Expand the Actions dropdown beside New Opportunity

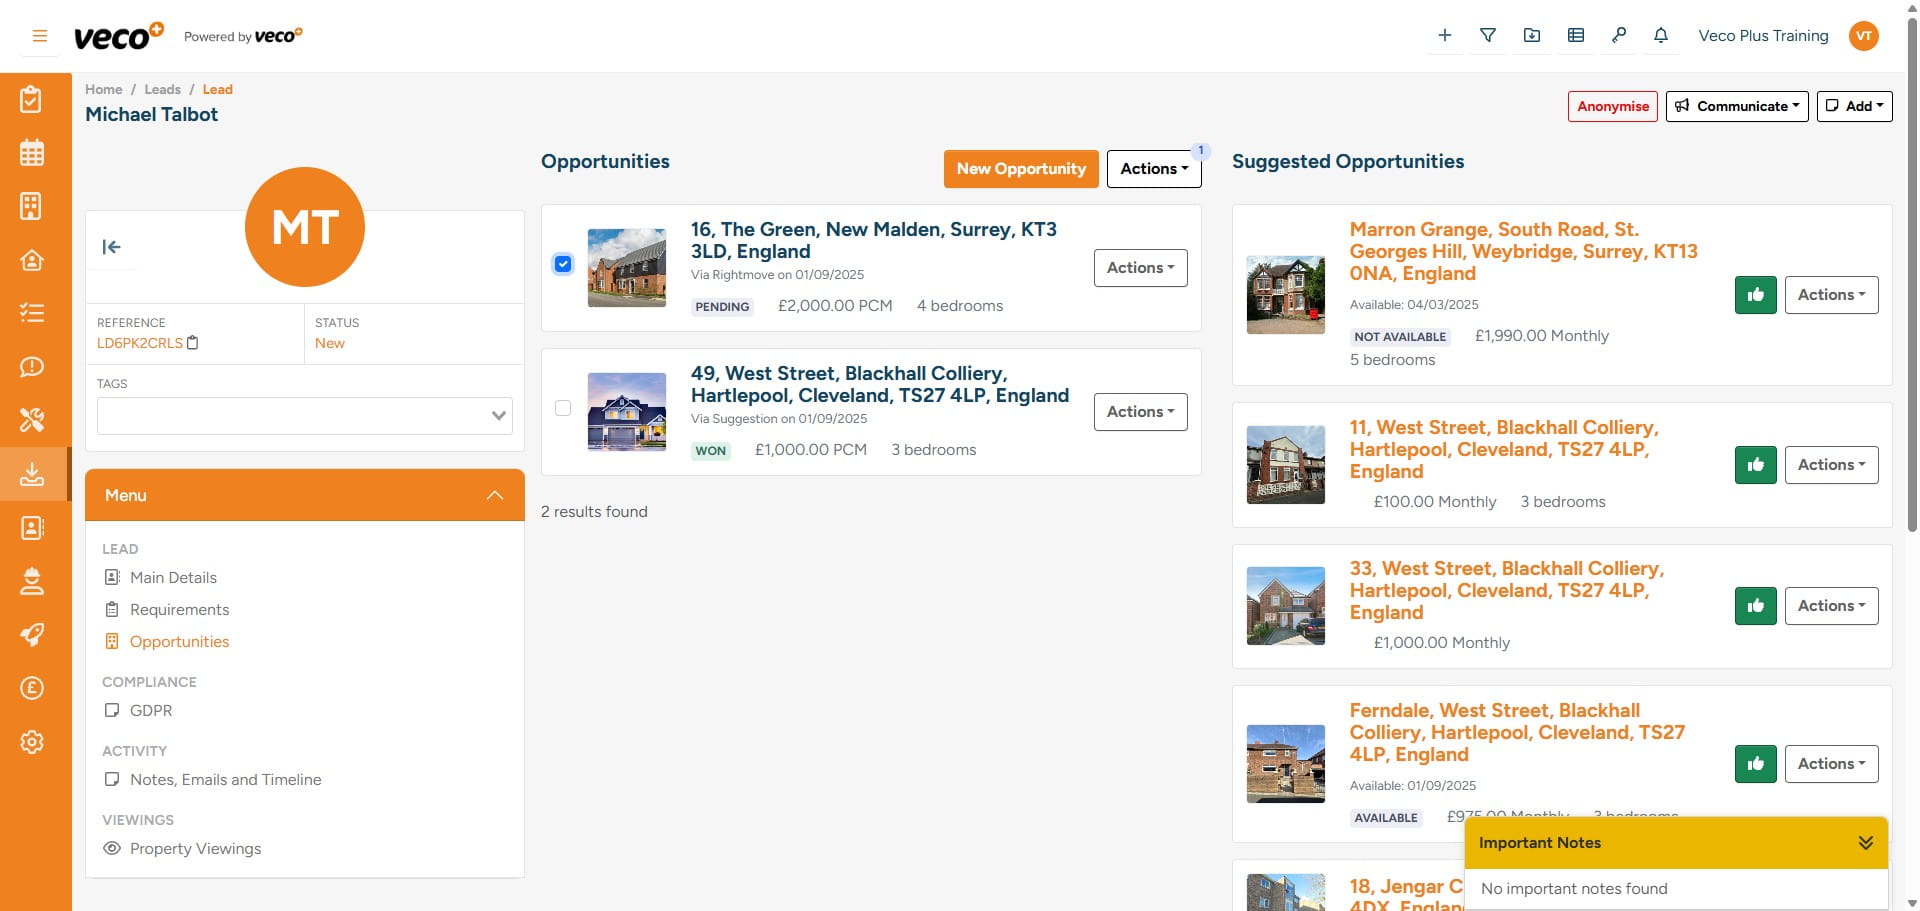[x=1153, y=168]
